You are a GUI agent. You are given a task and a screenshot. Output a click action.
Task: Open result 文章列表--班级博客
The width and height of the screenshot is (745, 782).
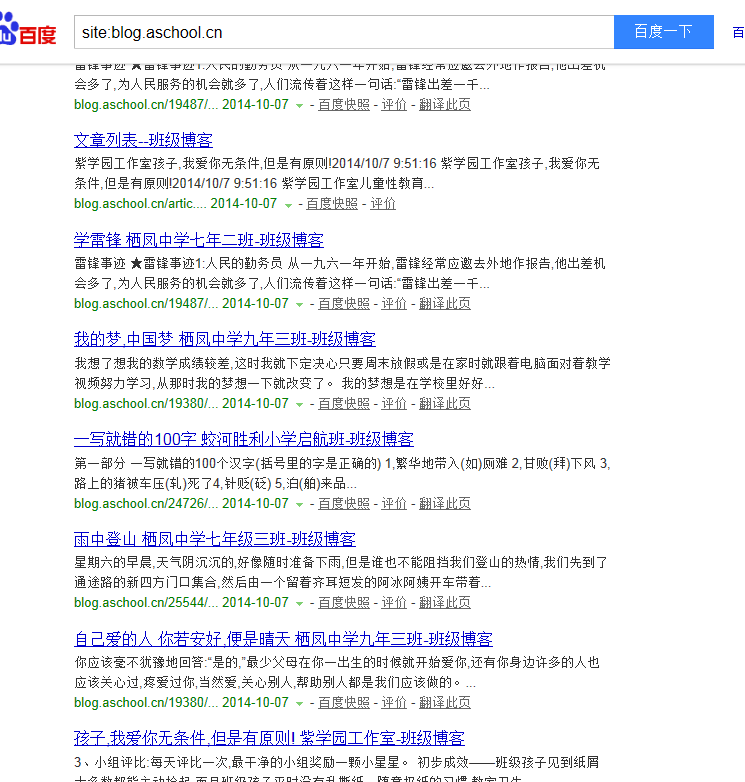[x=143, y=140]
